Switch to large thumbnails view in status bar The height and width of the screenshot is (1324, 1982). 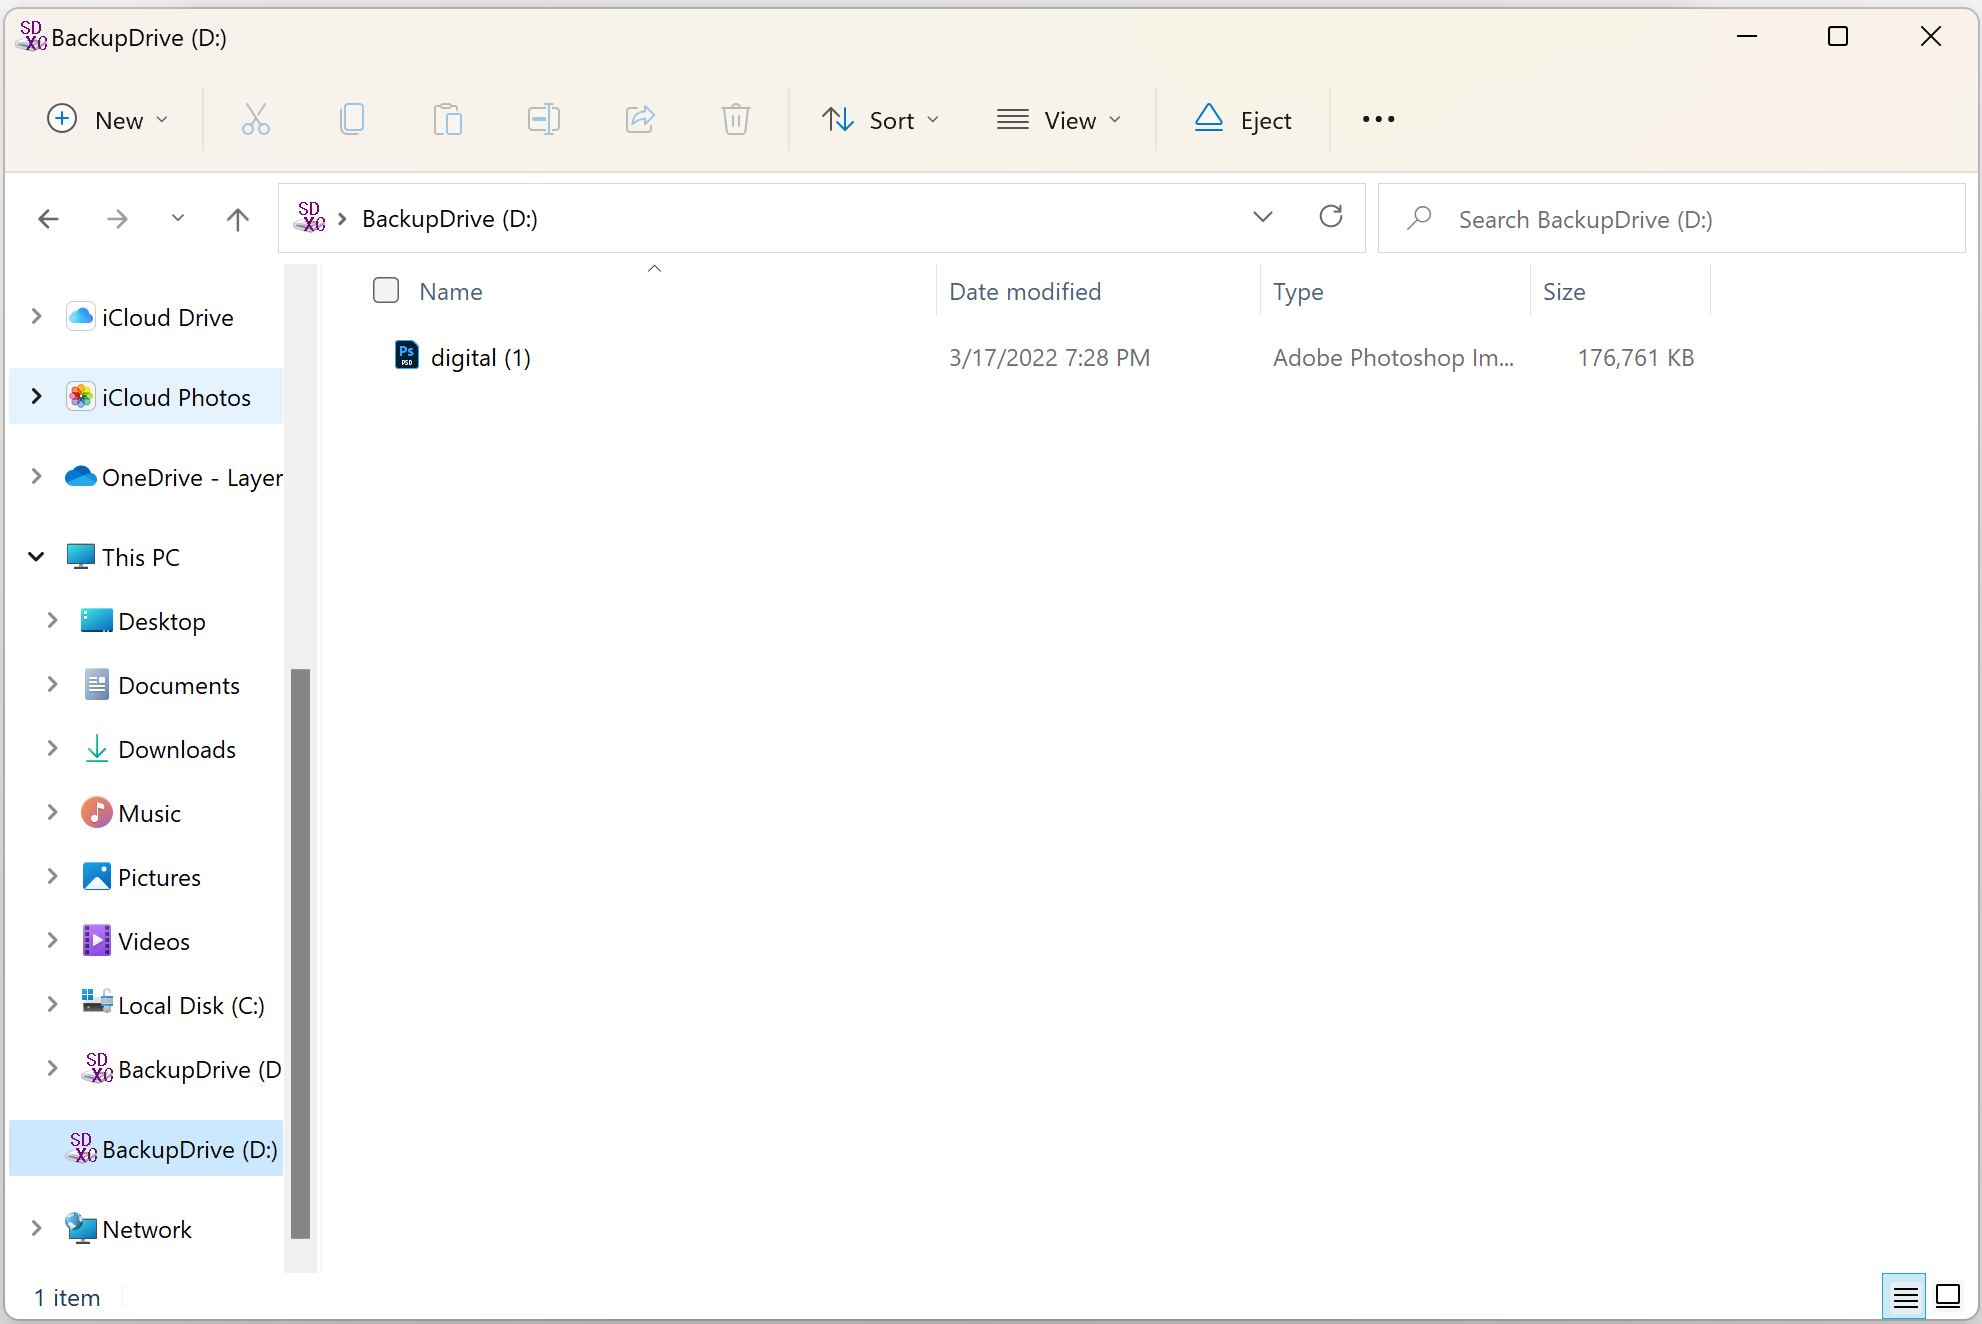tap(1947, 1296)
